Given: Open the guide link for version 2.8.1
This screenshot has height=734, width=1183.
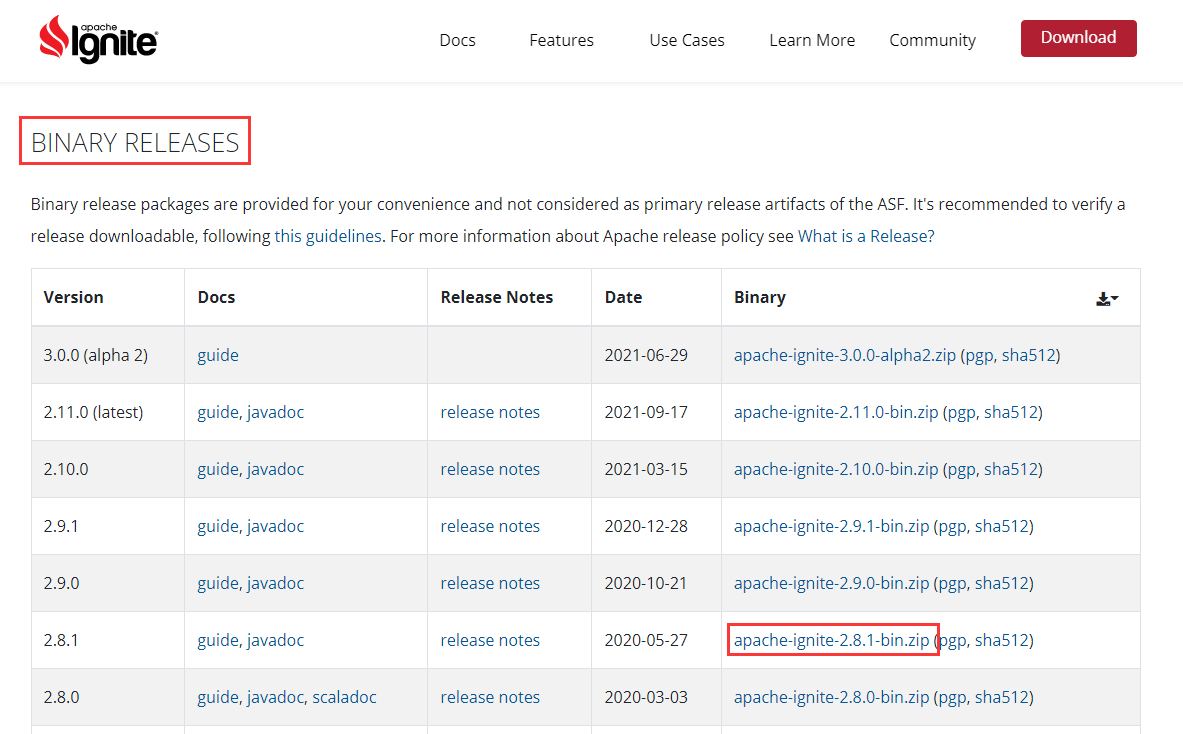Looking at the screenshot, I should pyautogui.click(x=218, y=640).
